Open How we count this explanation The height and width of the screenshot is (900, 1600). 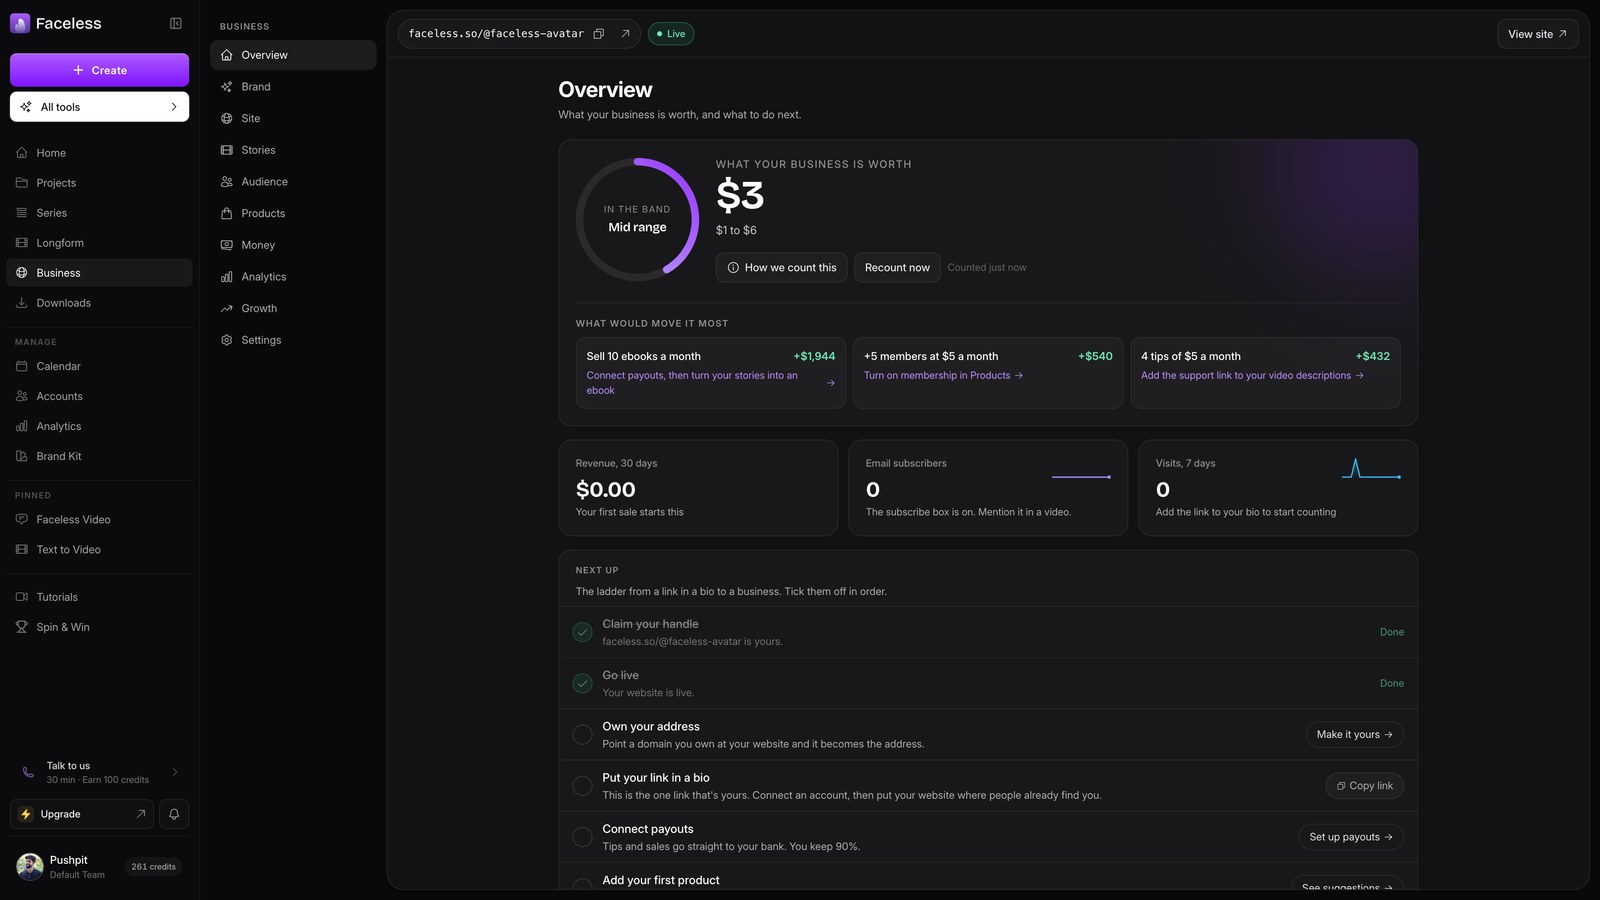781,268
